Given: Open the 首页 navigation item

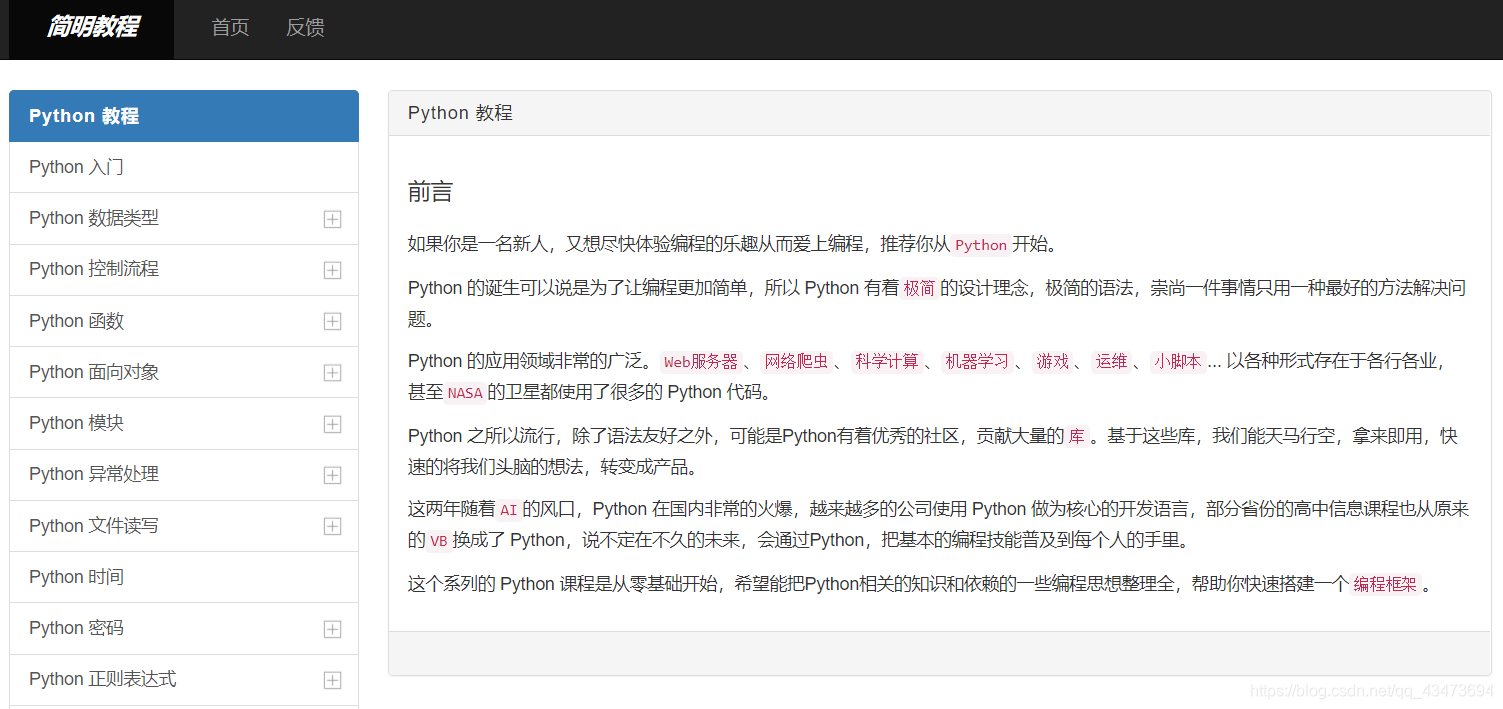Looking at the screenshot, I should point(230,27).
